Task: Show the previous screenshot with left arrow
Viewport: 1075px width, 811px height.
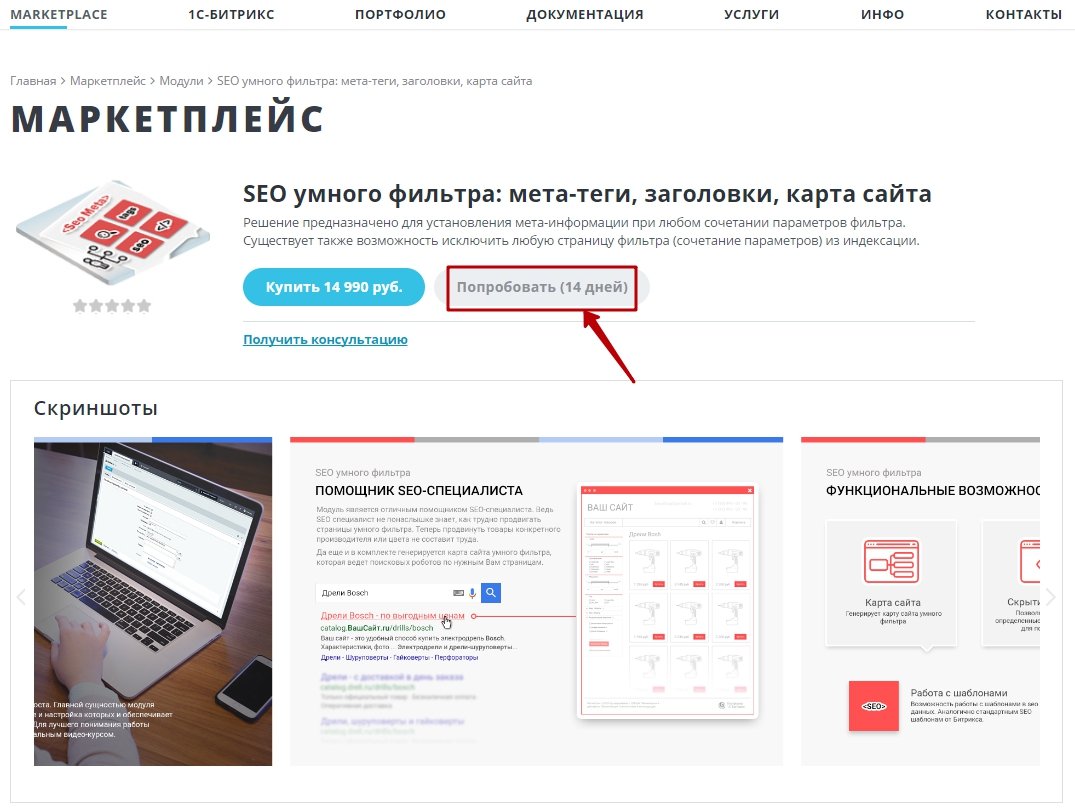Action: point(21,597)
